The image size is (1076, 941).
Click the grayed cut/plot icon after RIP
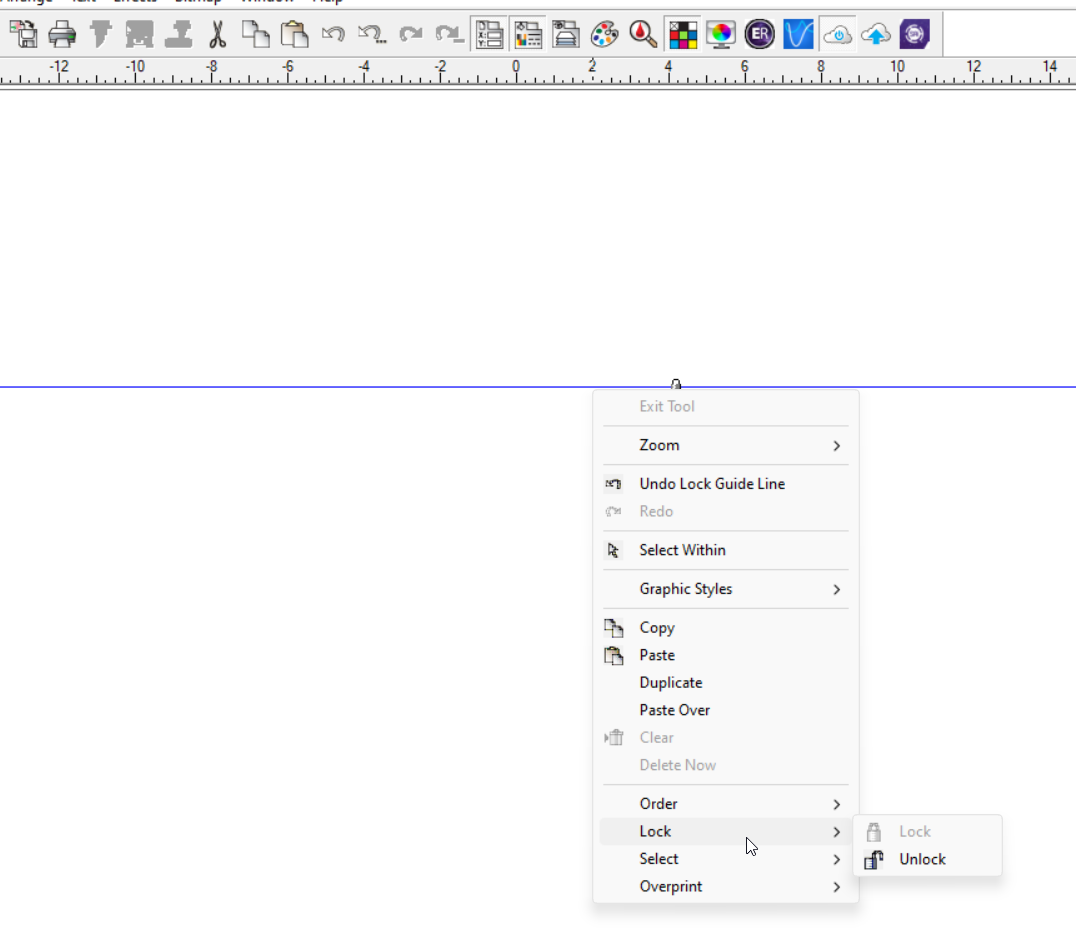pos(139,34)
